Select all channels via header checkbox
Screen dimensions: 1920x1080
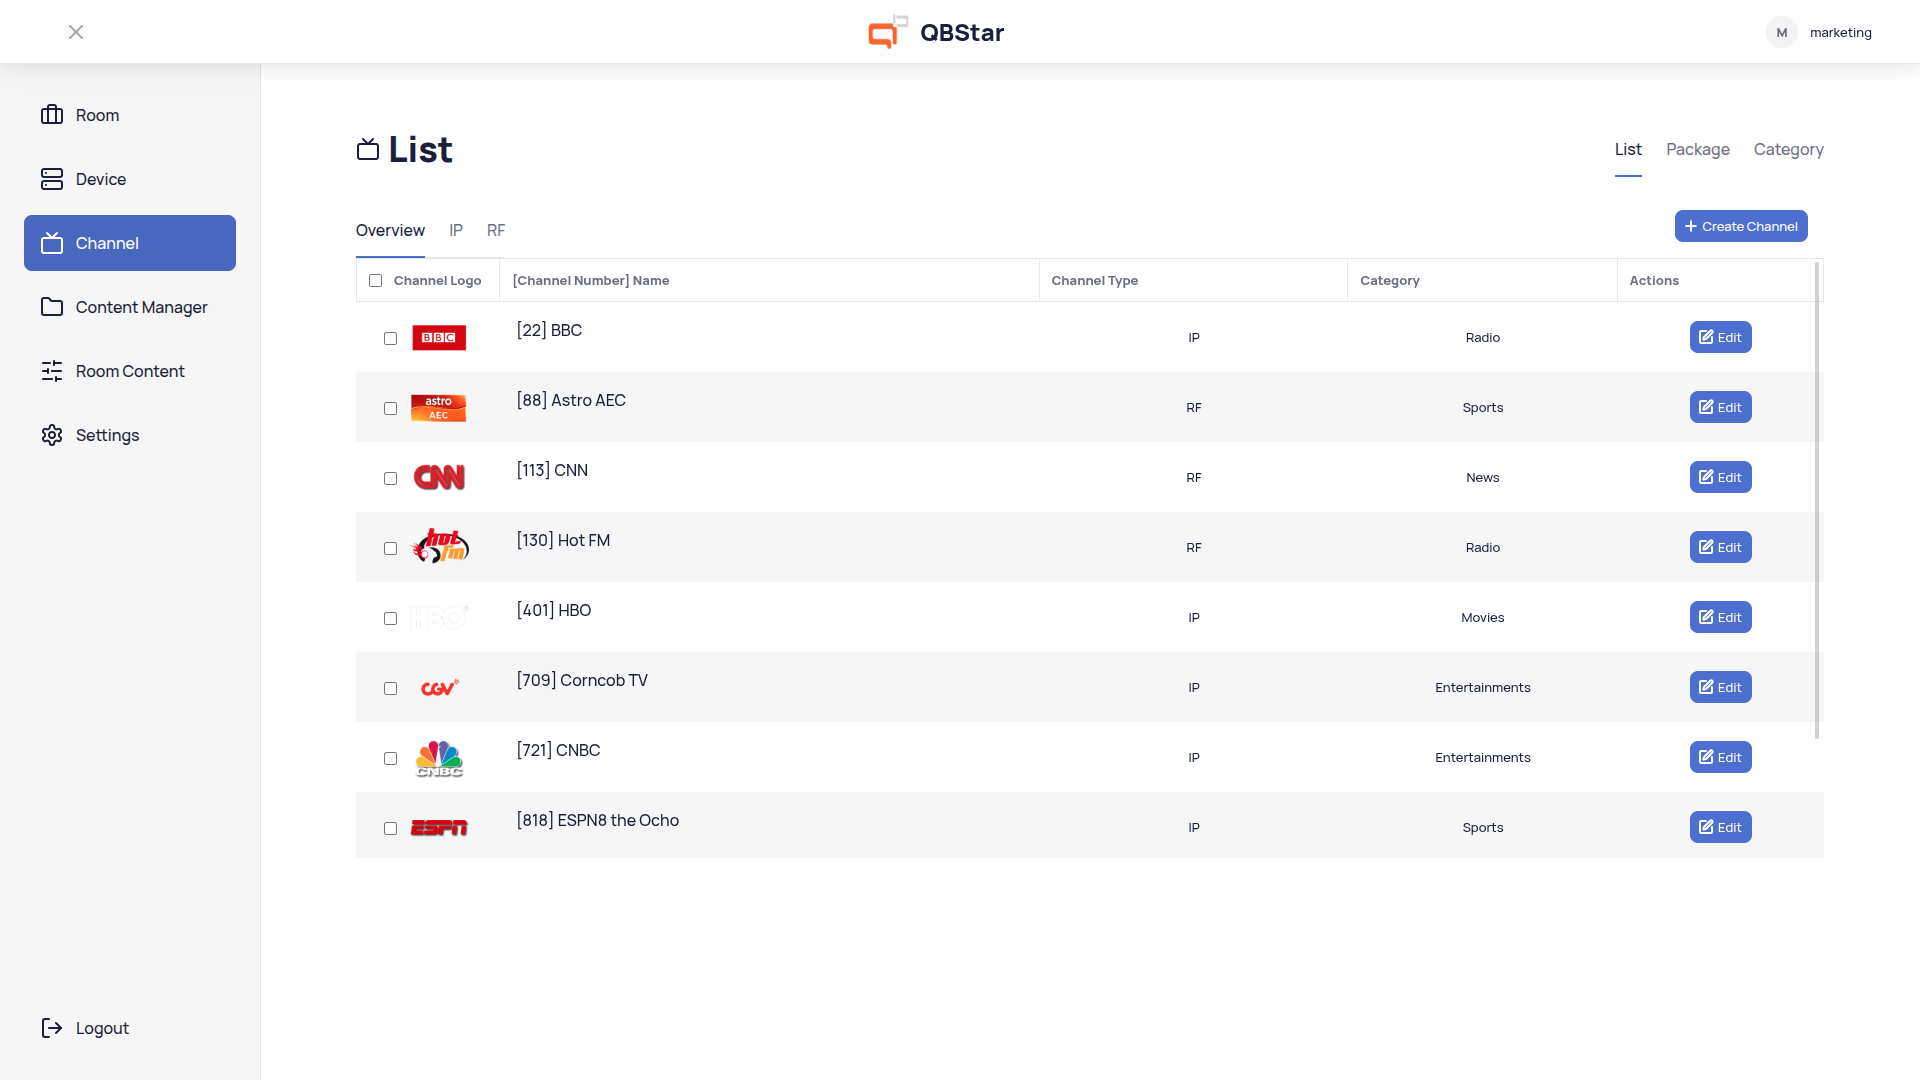[375, 281]
